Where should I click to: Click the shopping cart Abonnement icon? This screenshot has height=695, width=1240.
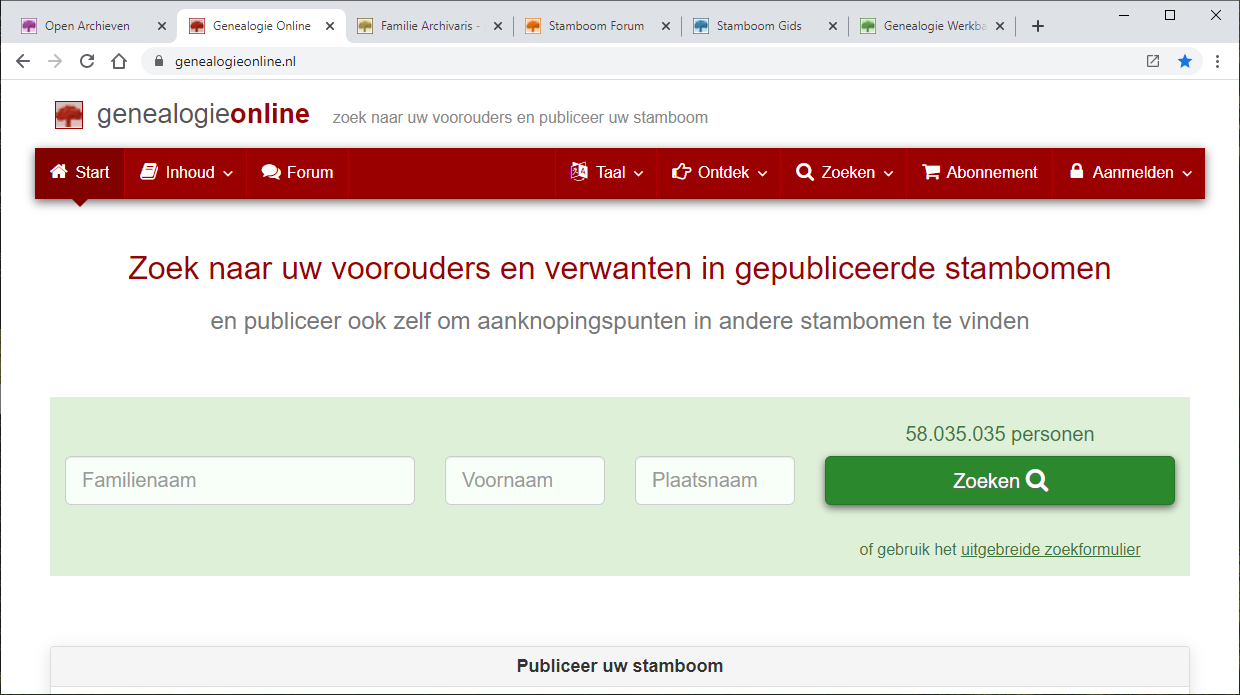(931, 172)
